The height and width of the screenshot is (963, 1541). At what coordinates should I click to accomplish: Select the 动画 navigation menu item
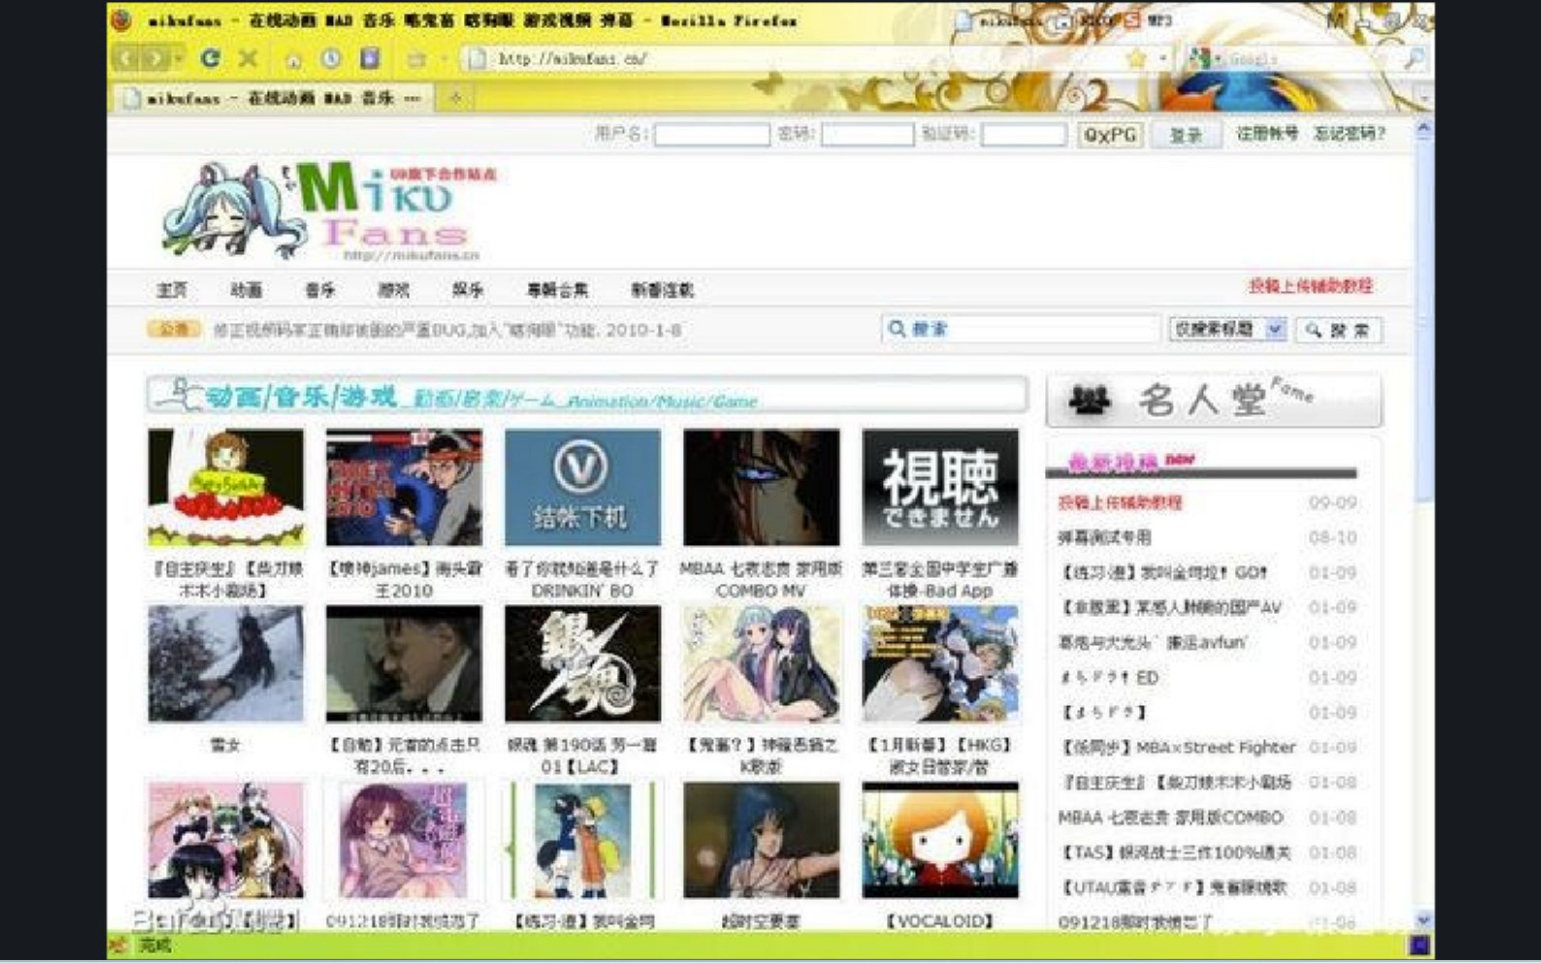pyautogui.click(x=246, y=290)
